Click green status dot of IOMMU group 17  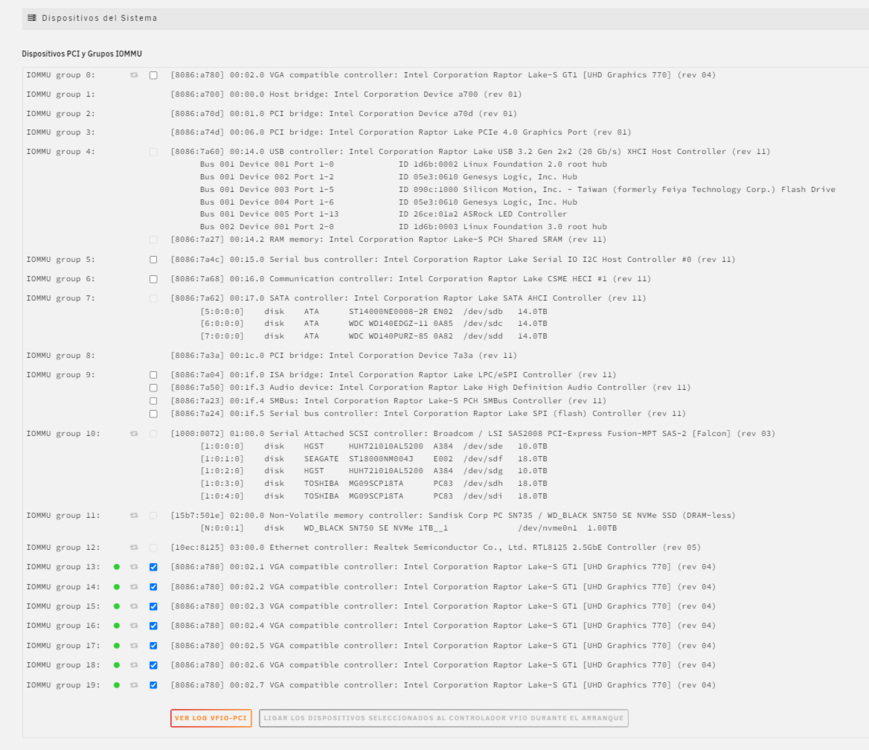click(x=116, y=646)
